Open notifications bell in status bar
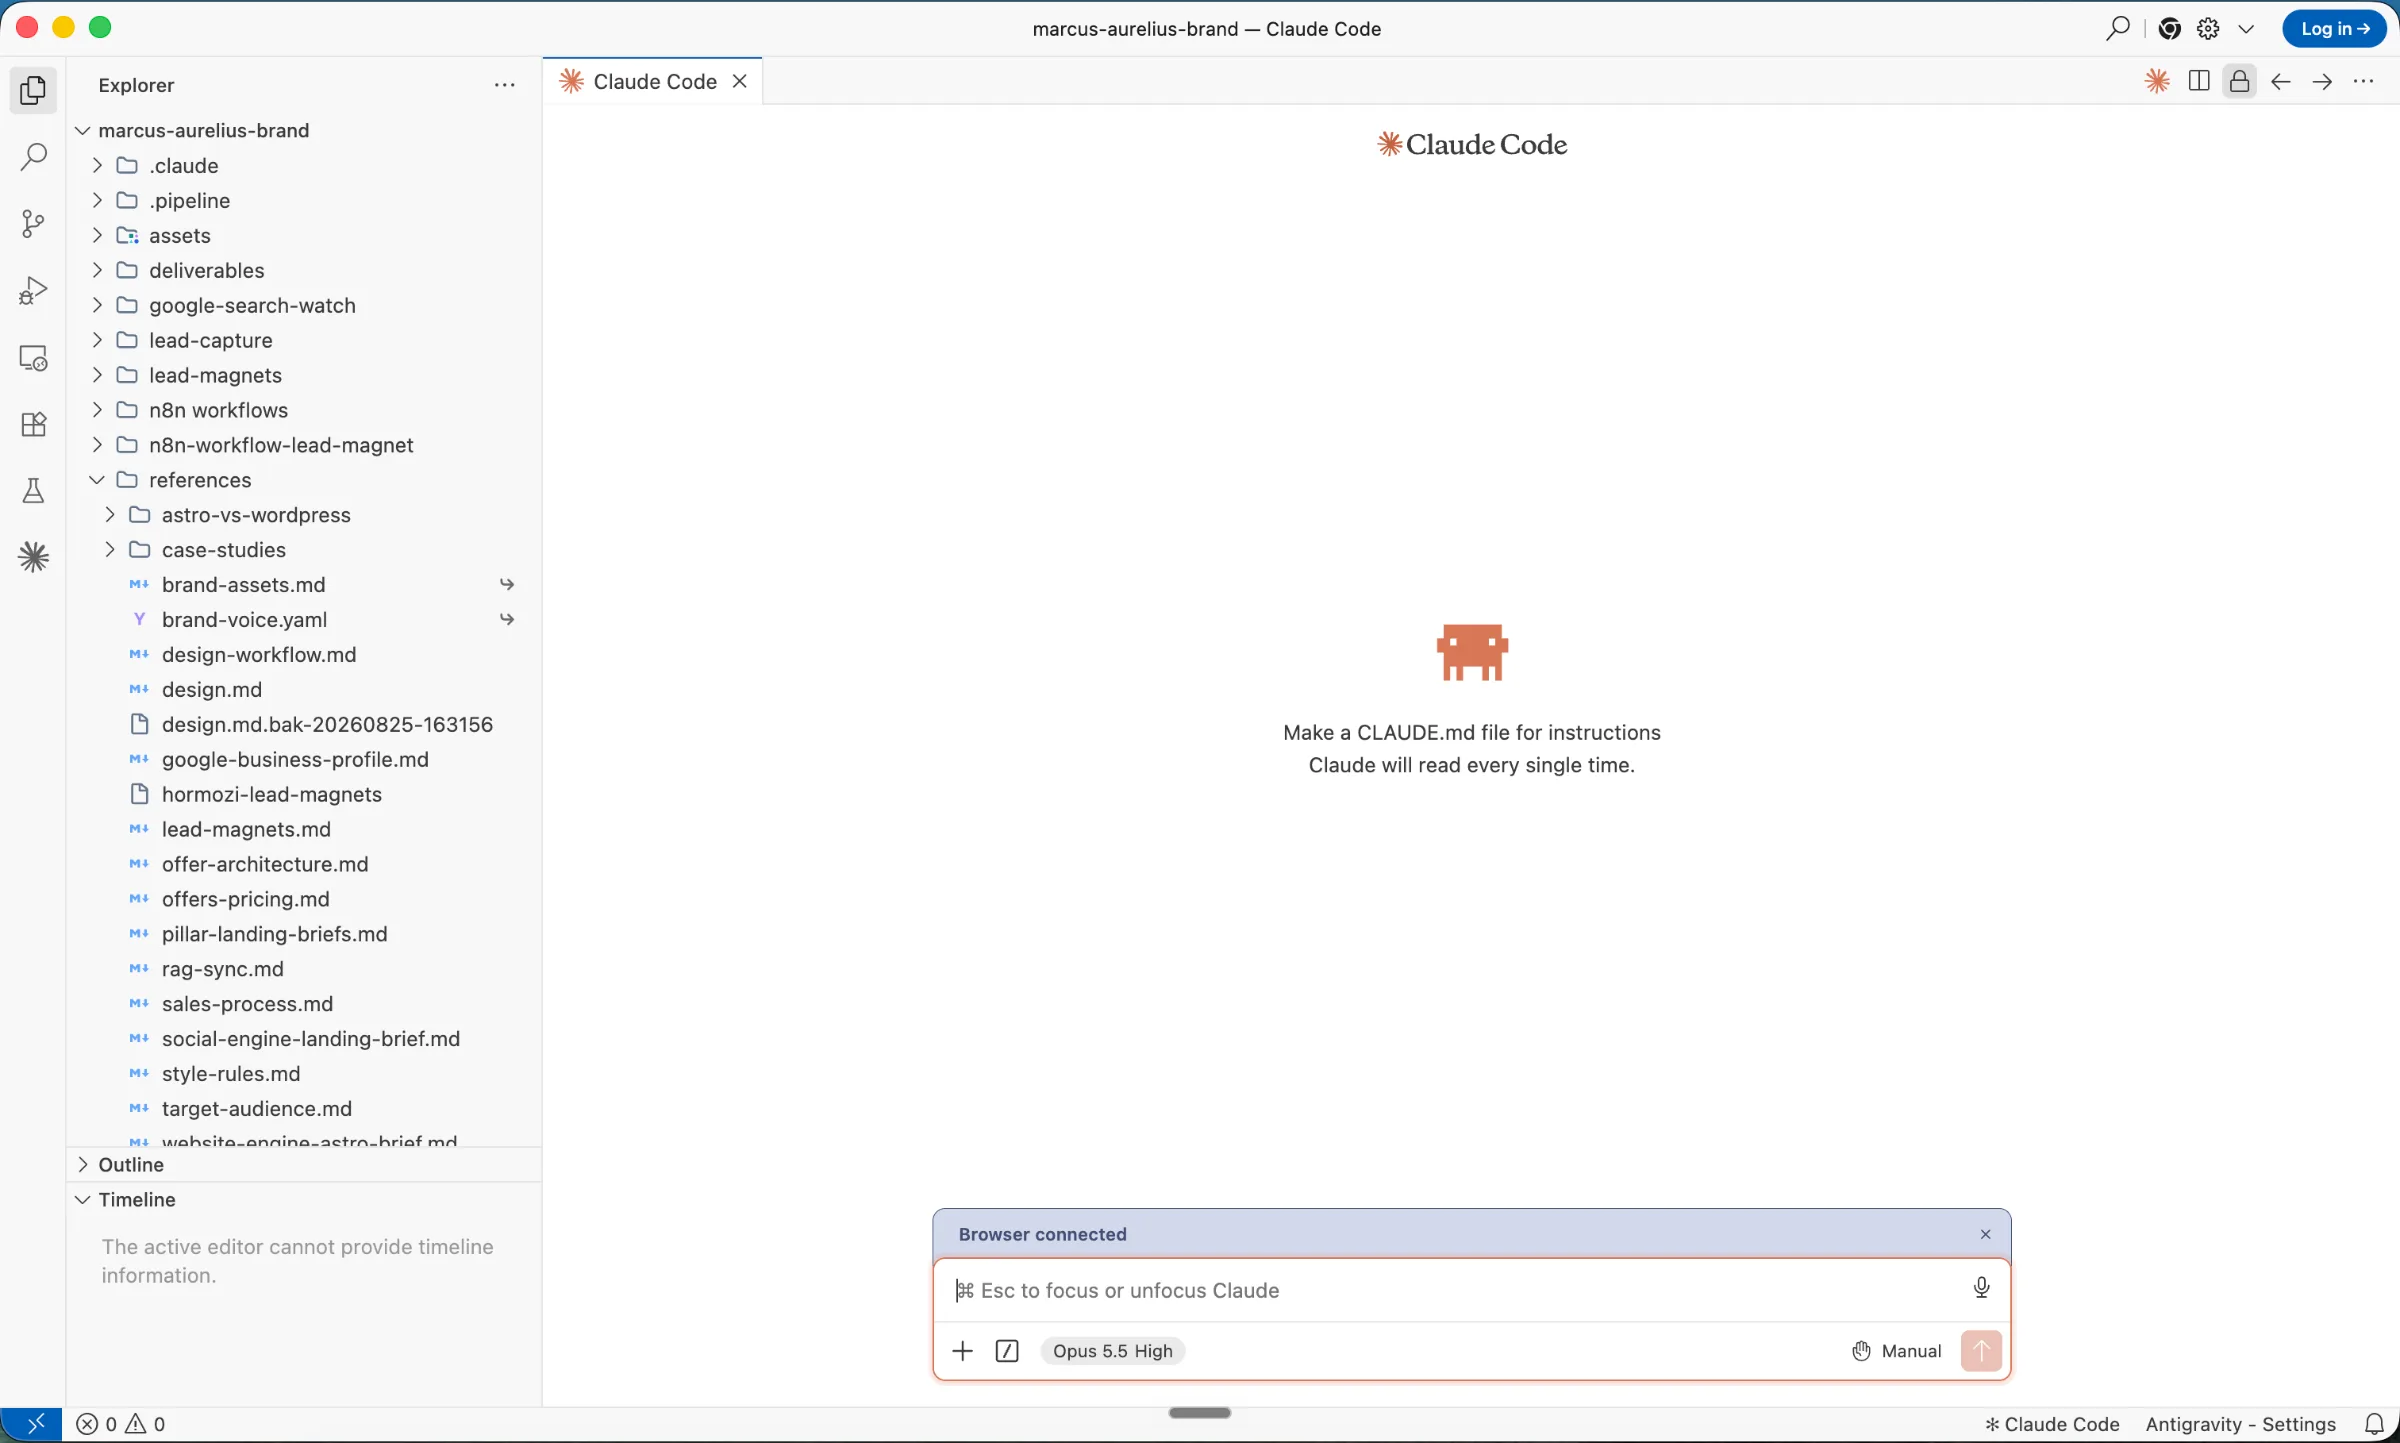The image size is (2400, 1443). pyautogui.click(x=2374, y=1423)
